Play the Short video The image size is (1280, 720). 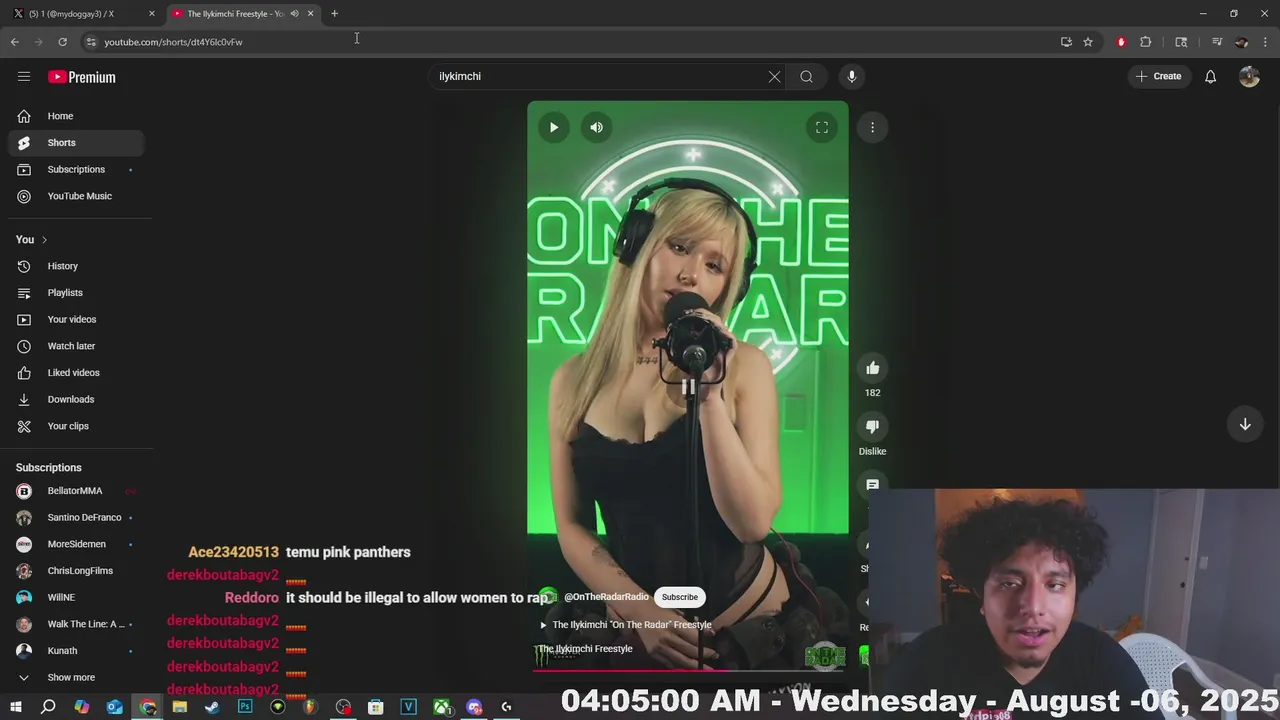(554, 127)
